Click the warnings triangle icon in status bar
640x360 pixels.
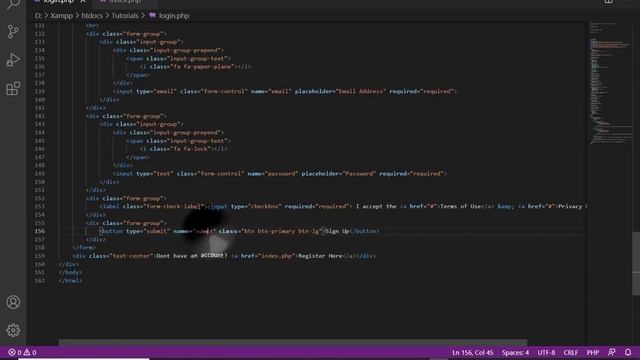click(27, 352)
